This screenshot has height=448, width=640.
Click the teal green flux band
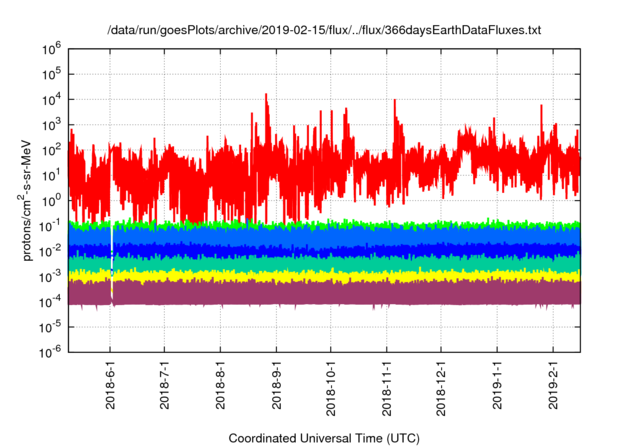click(324, 263)
